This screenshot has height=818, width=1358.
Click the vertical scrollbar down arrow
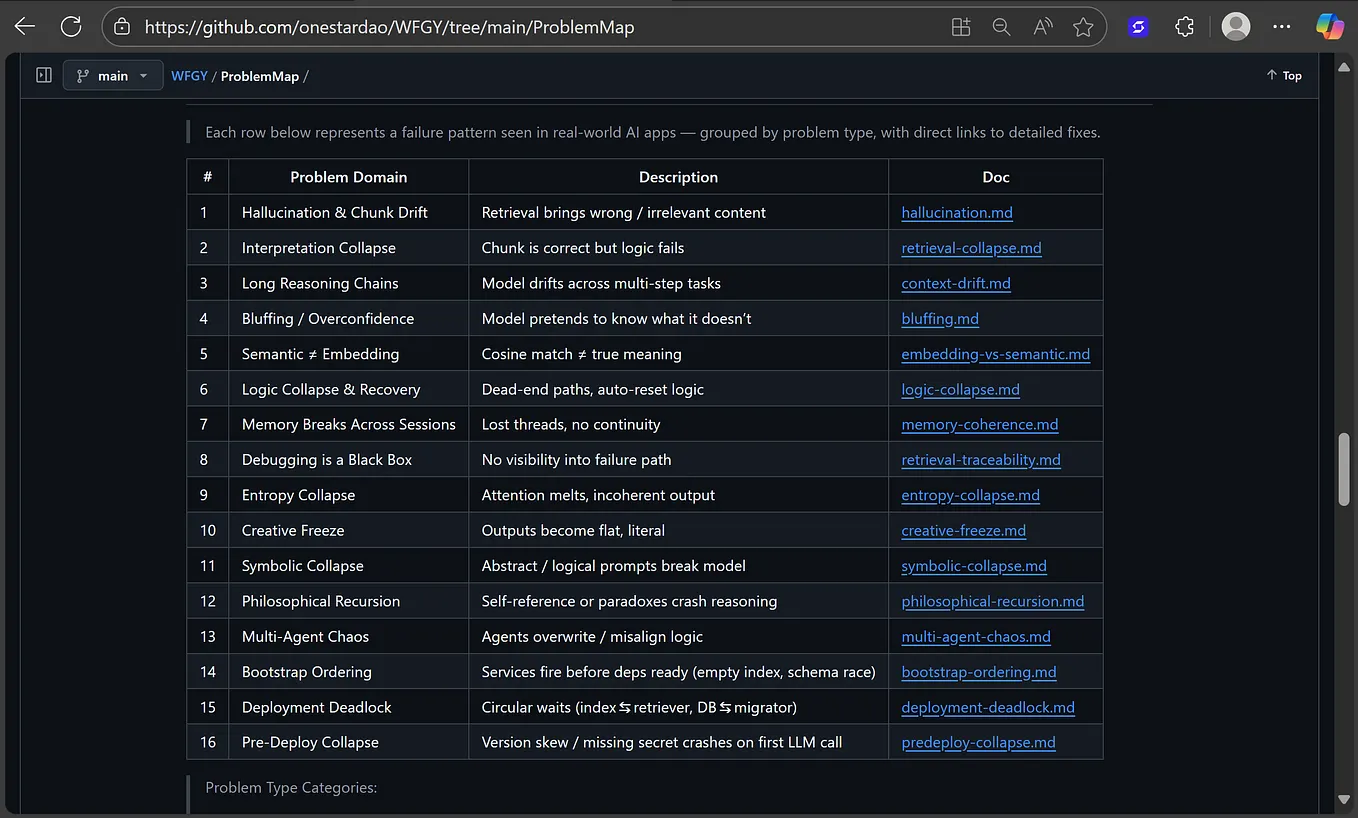click(x=1345, y=799)
